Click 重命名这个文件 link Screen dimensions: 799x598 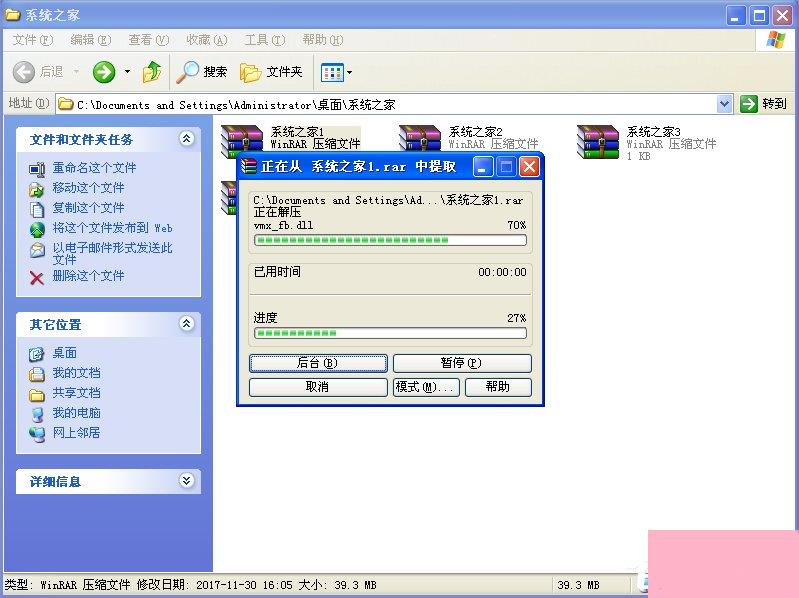94,167
